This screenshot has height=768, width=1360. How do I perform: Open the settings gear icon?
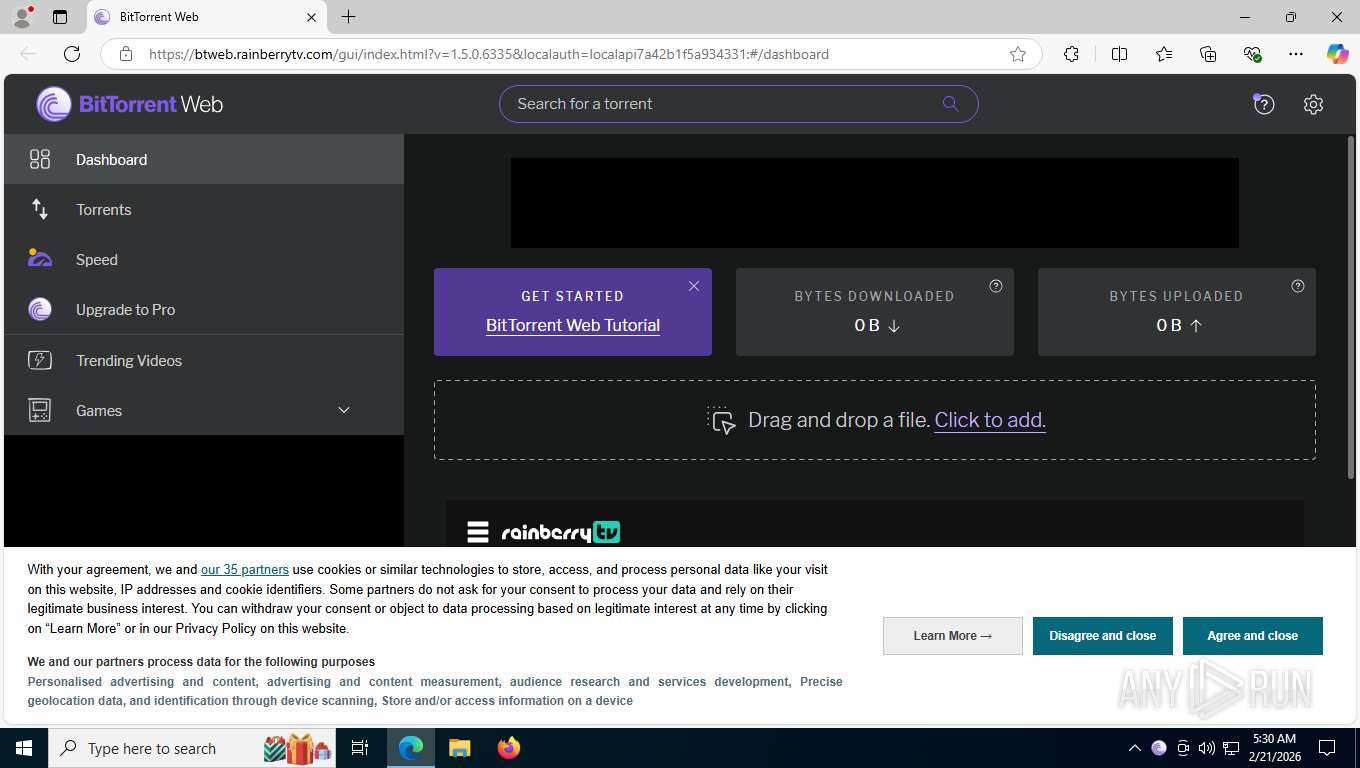point(1313,104)
